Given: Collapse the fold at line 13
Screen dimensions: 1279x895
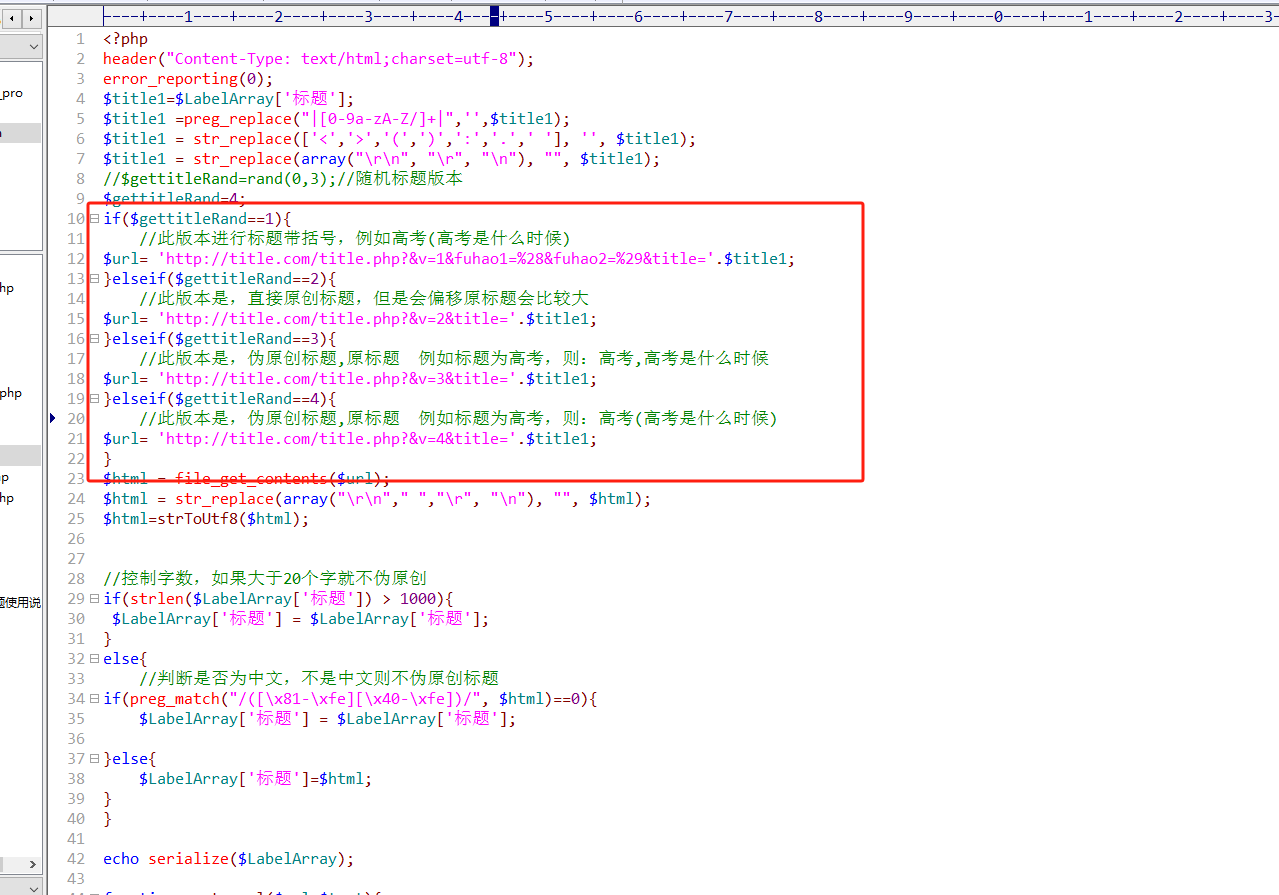Looking at the screenshot, I should pos(94,278).
